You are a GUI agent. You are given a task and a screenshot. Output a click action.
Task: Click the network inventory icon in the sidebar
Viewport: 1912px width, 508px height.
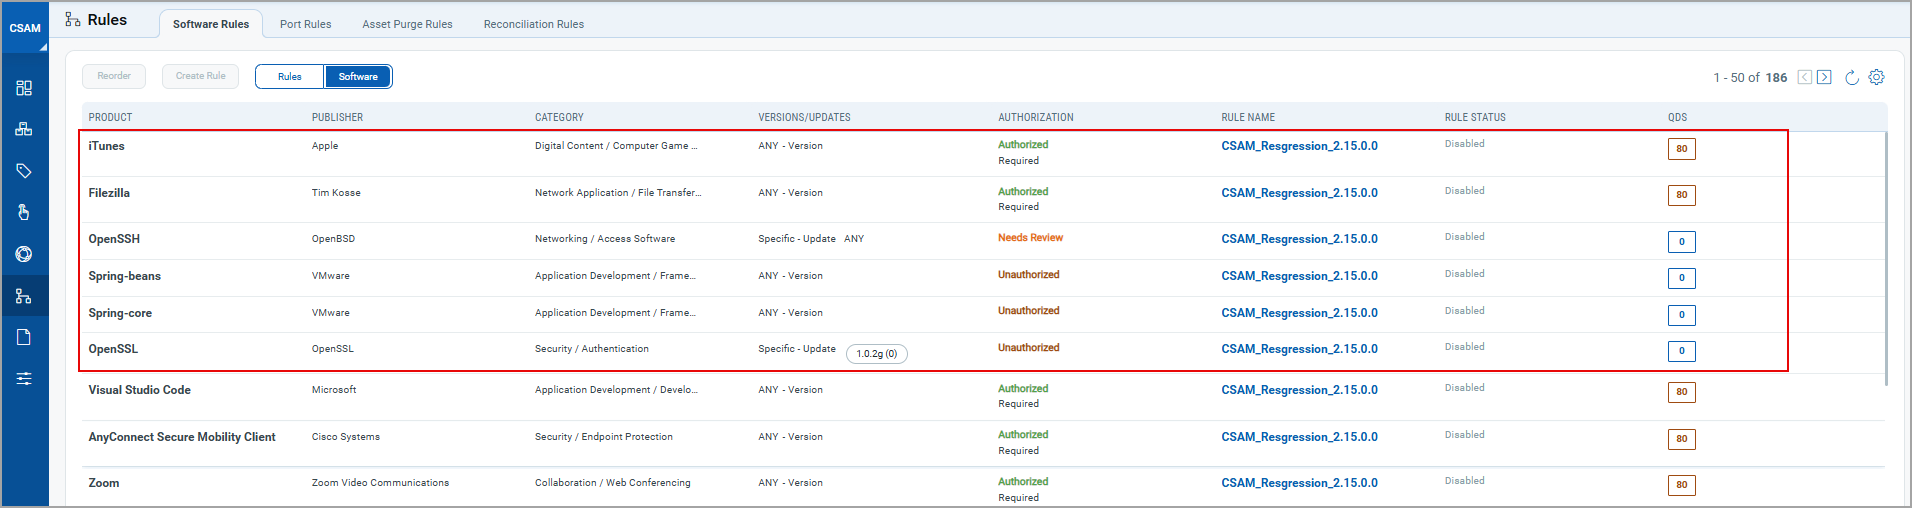tap(24, 129)
